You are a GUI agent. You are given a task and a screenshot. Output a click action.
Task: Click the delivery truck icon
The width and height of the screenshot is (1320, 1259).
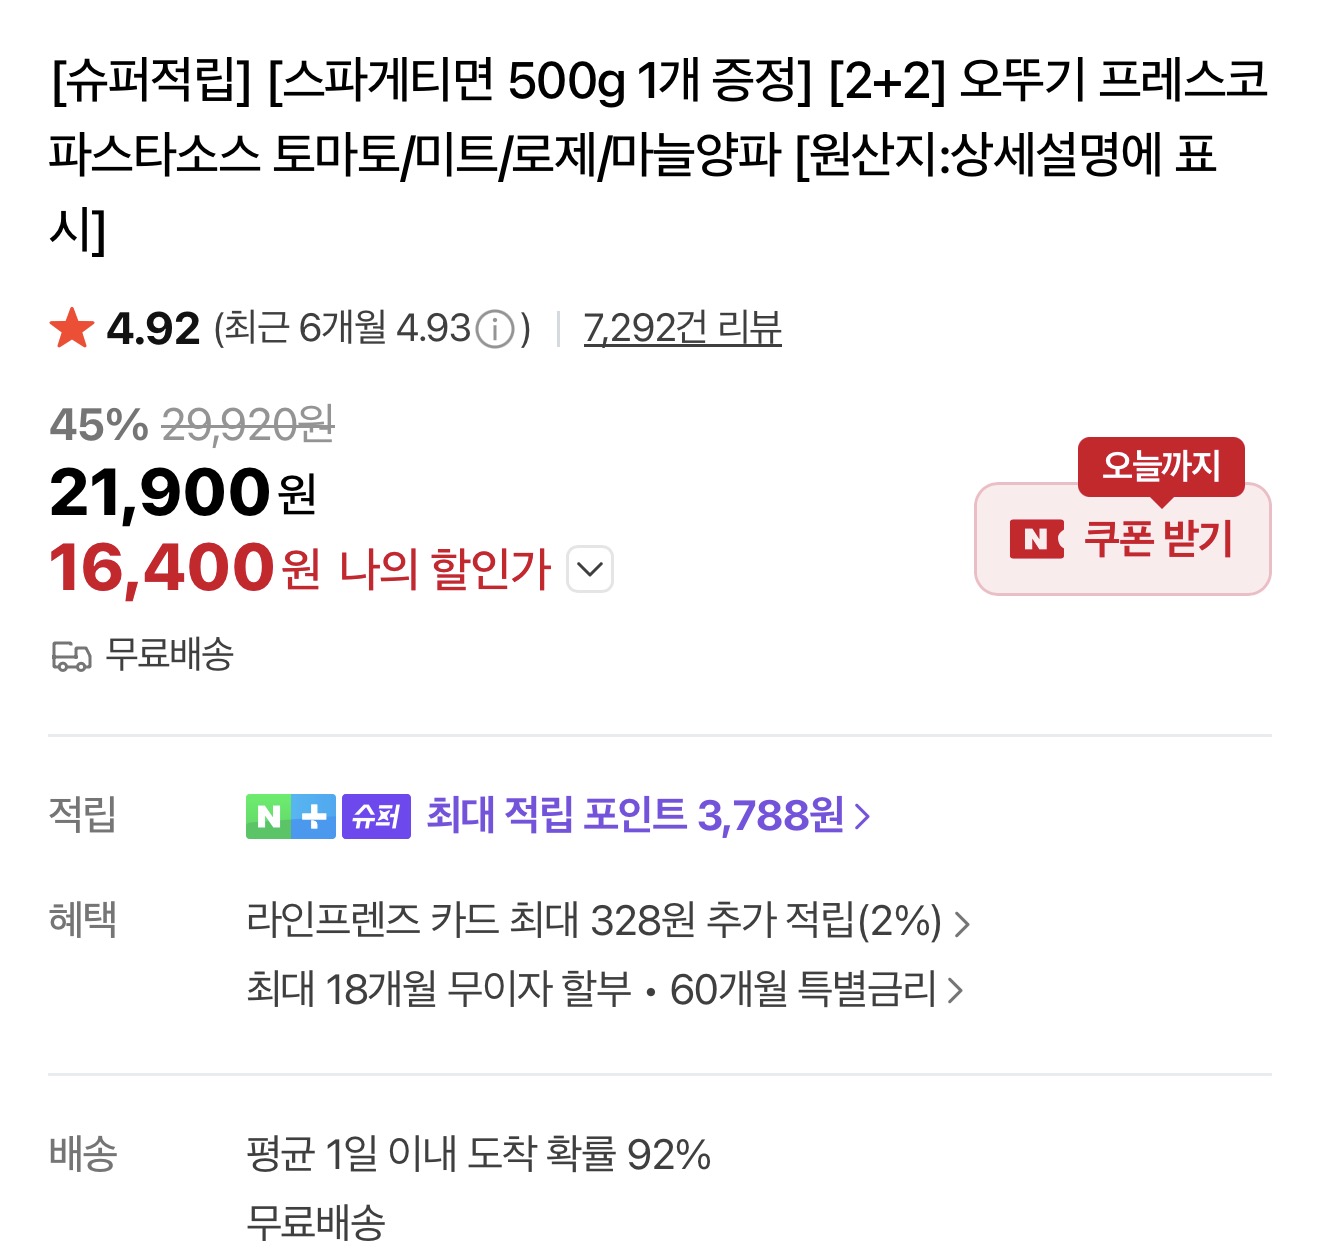(71, 656)
